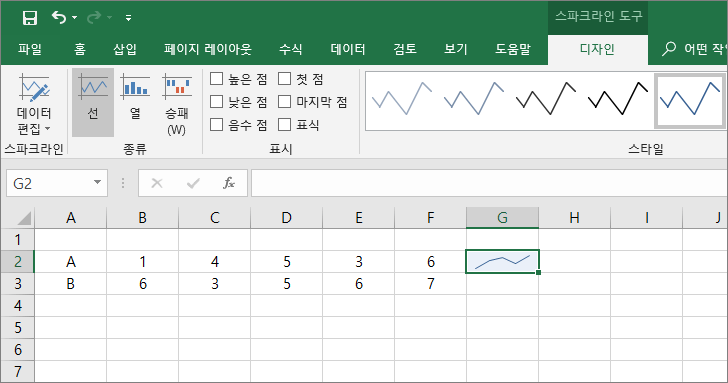Image resolution: width=728 pixels, height=383 pixels.
Task: Click inside the formula bar field
Action: point(489,183)
